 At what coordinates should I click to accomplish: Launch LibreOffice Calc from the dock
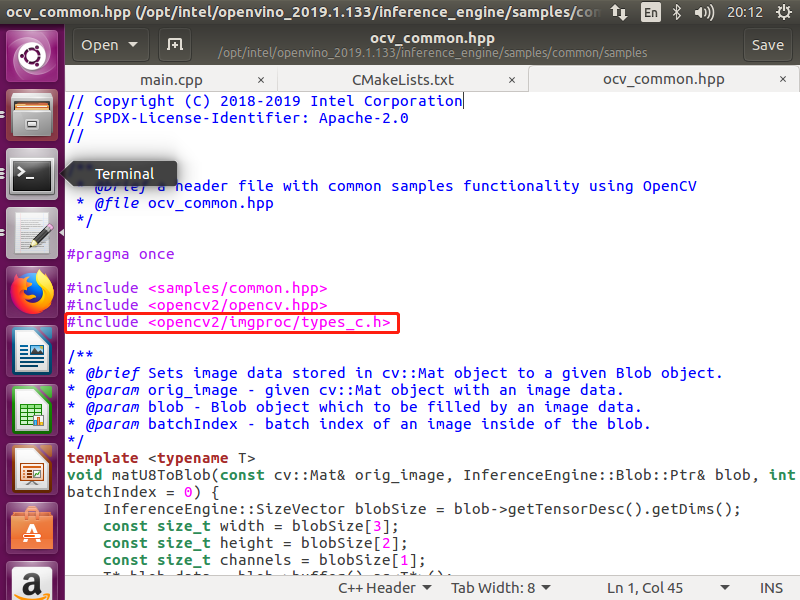pos(30,408)
